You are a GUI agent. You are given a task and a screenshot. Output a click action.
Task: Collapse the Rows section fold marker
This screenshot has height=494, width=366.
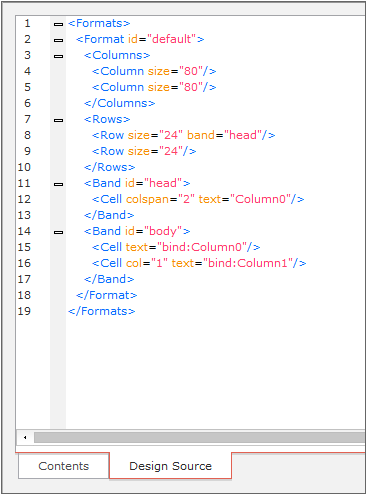click(x=58, y=120)
